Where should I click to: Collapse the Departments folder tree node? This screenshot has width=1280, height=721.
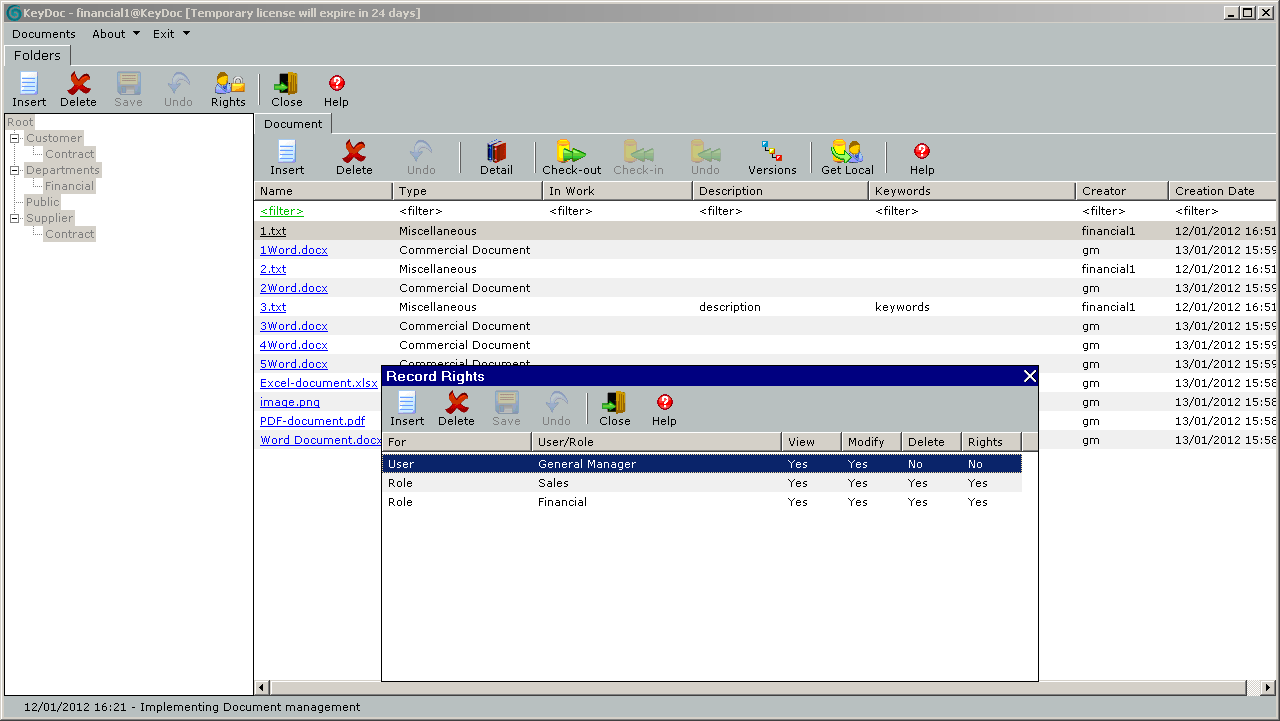(15, 171)
